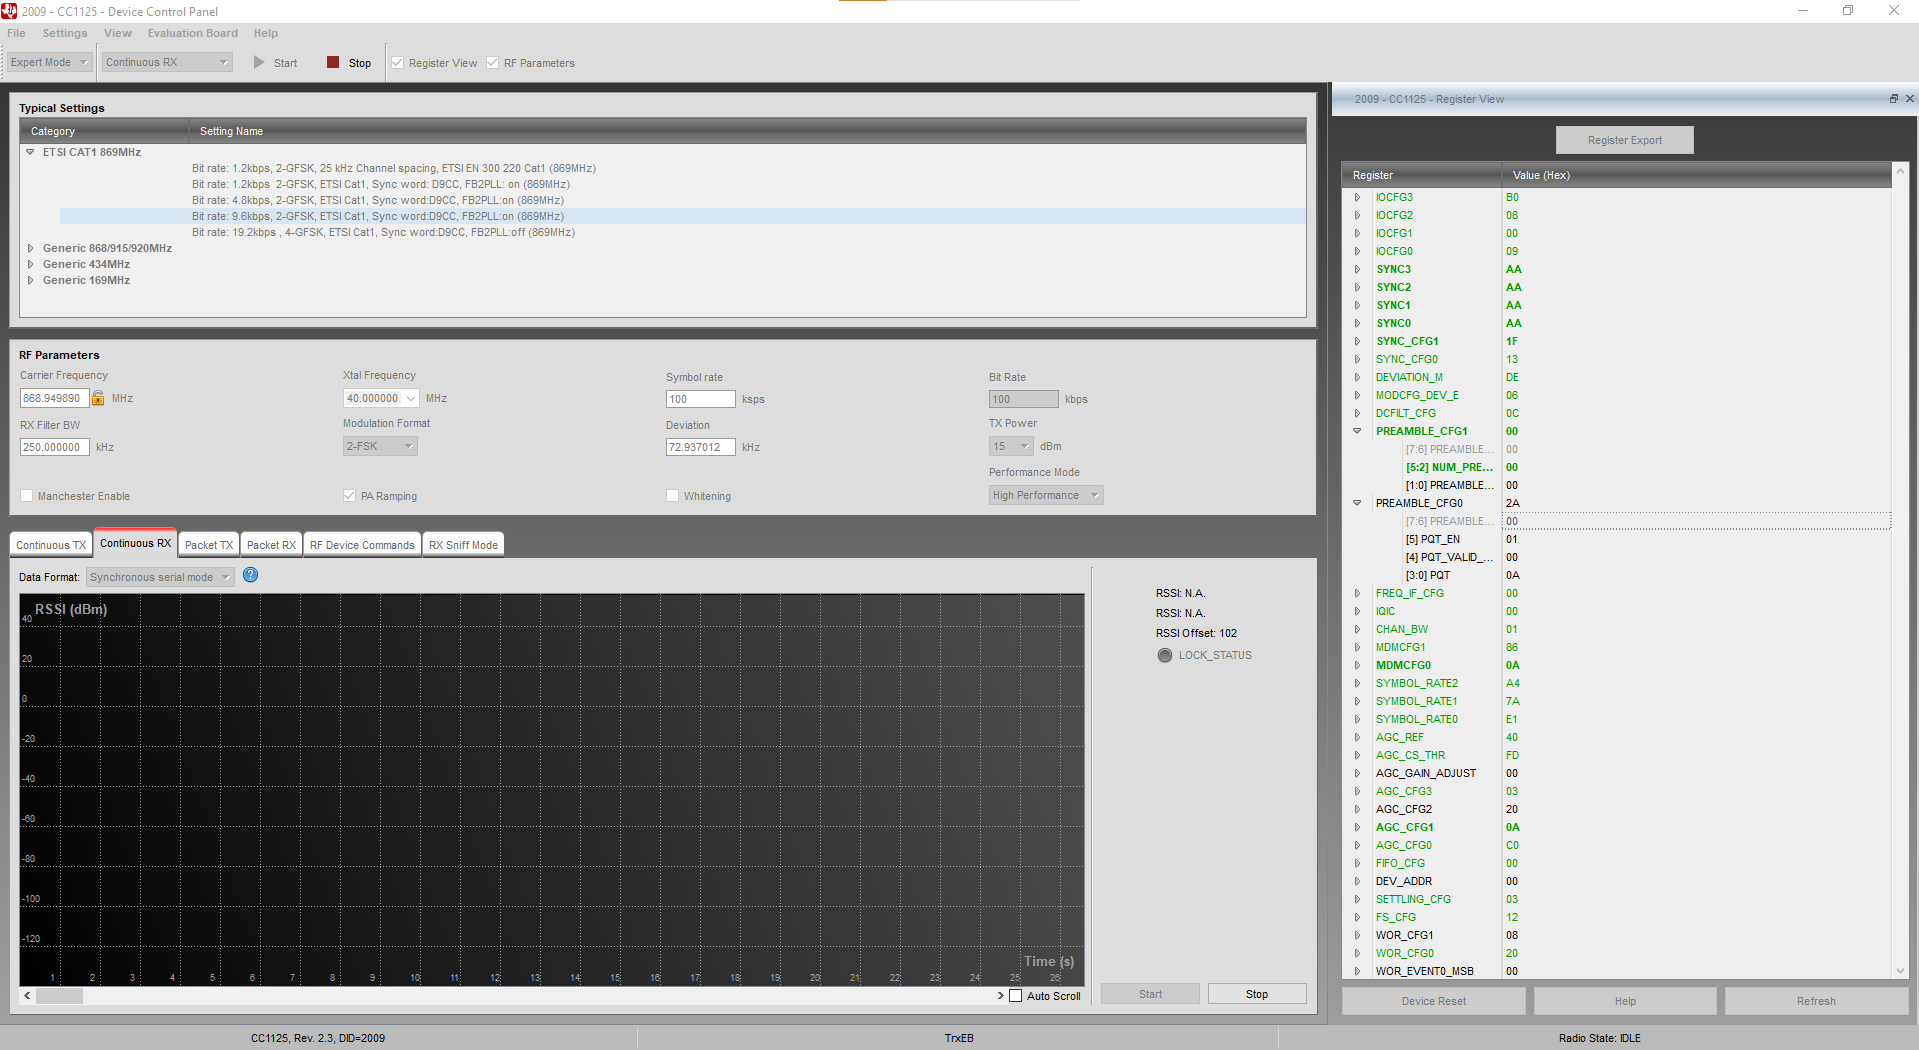The image size is (1919, 1050).
Task: Click Stop button below RSSI graph
Action: pos(1257,994)
